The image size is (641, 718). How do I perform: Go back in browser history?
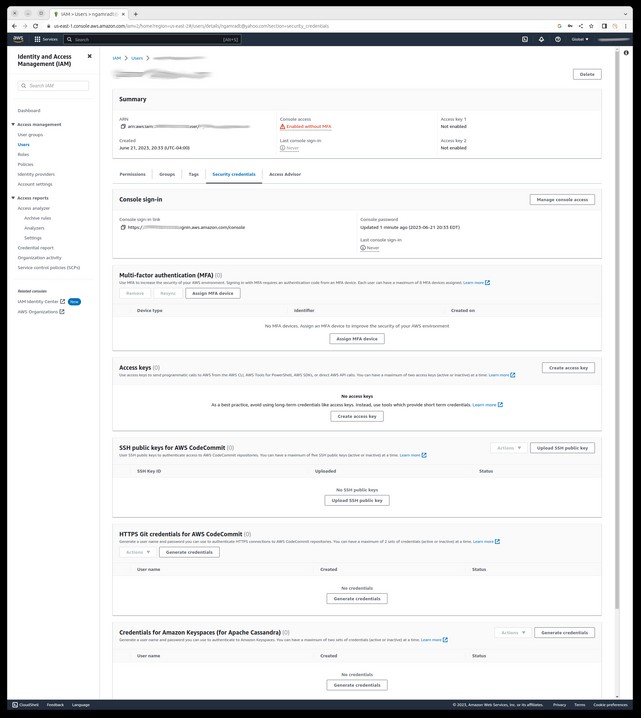(x=15, y=26)
